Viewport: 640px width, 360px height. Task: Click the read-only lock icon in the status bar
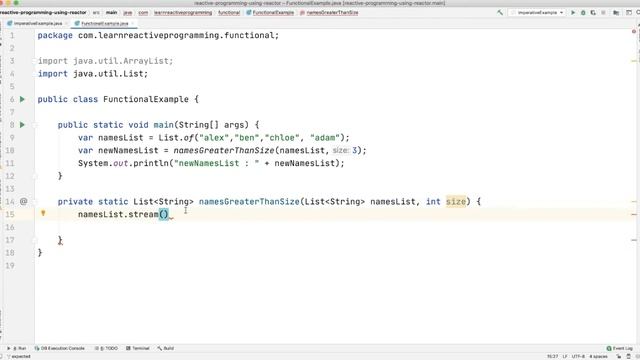[x=619, y=356]
